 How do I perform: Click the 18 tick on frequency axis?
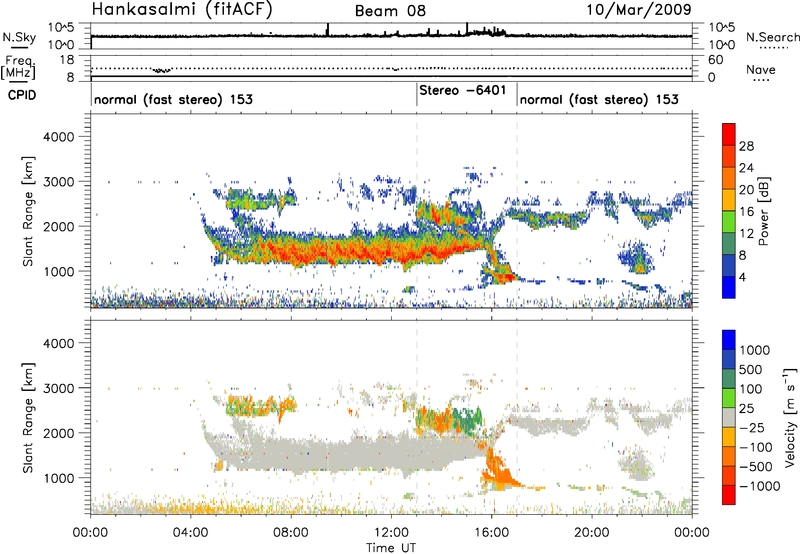click(x=67, y=60)
